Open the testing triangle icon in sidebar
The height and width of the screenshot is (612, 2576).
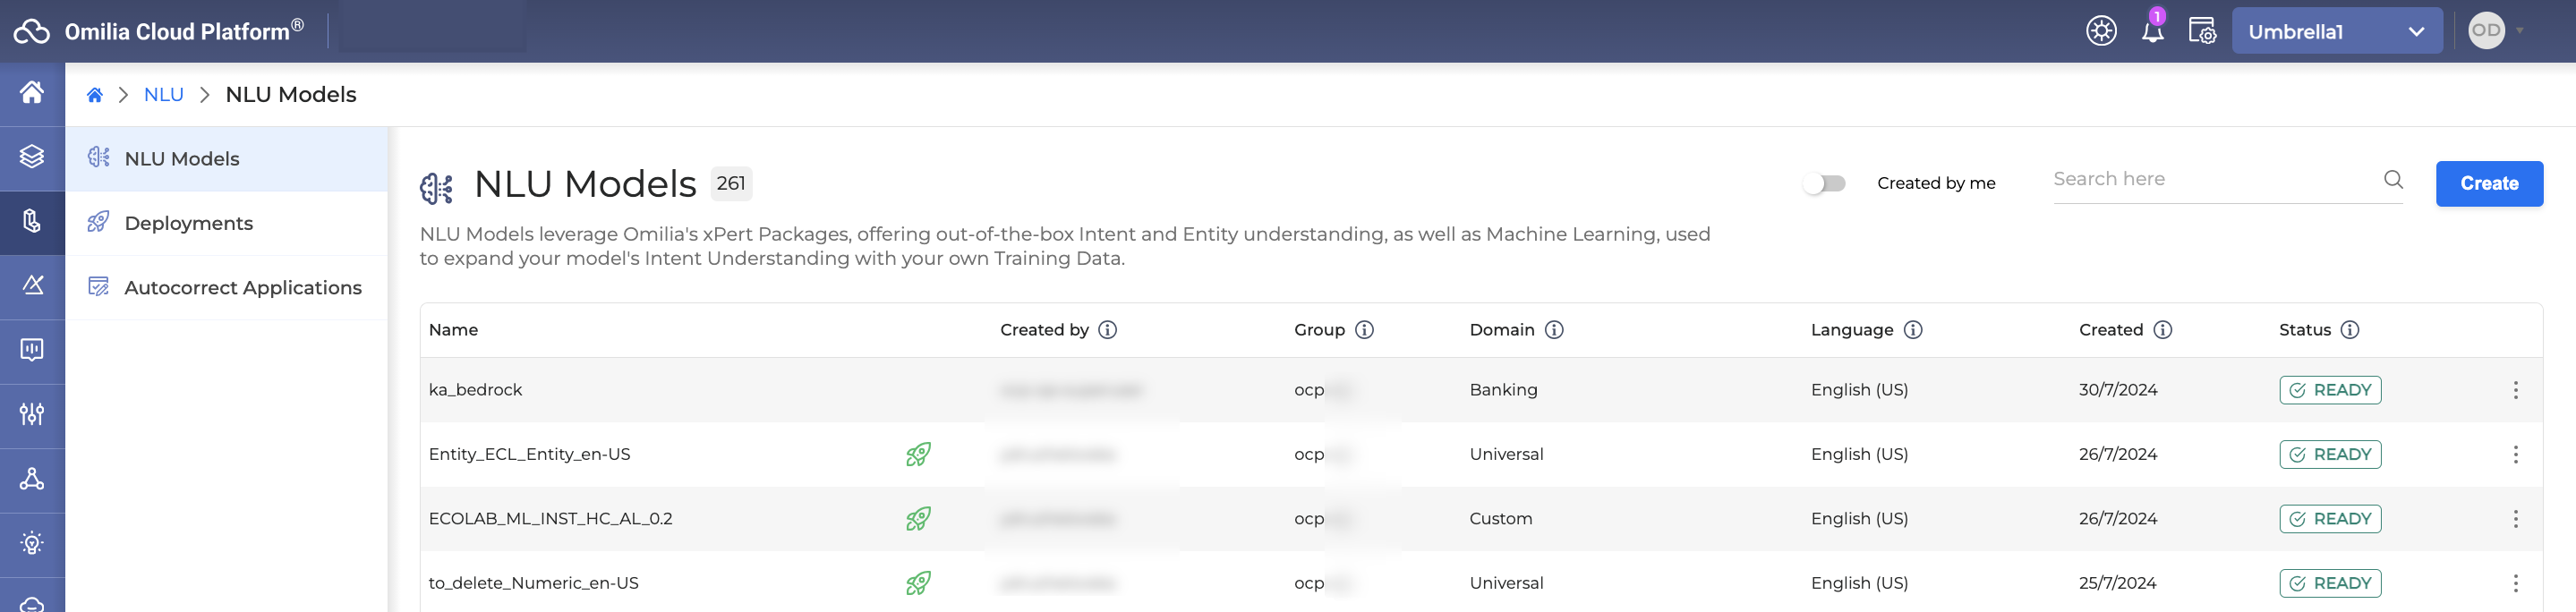(x=32, y=286)
